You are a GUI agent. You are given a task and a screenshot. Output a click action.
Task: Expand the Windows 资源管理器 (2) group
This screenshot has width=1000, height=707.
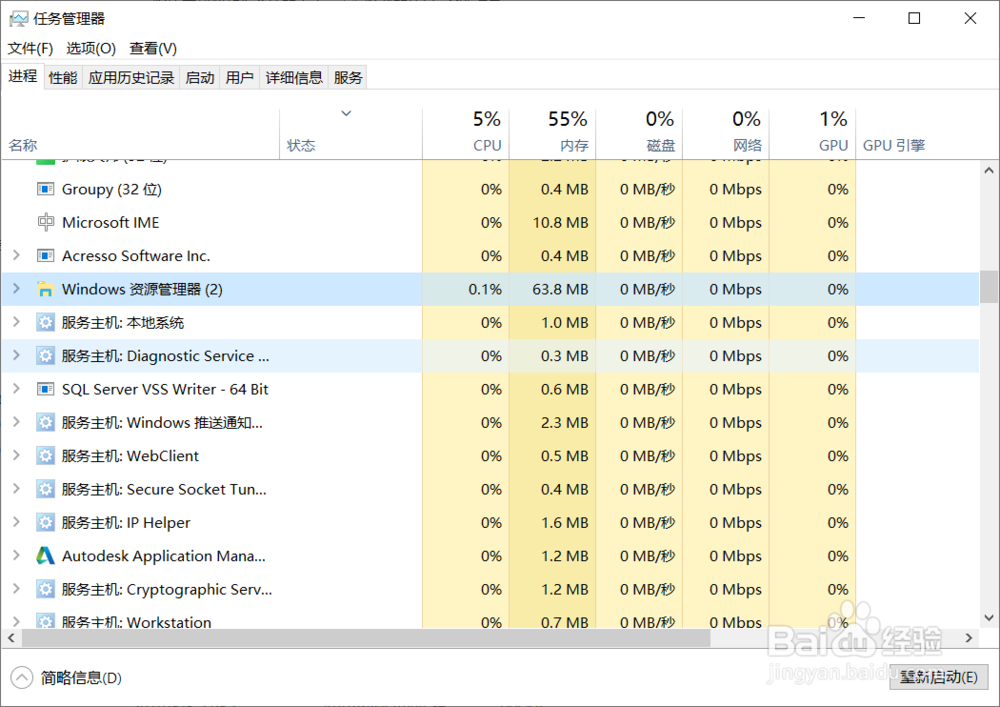tap(17, 289)
